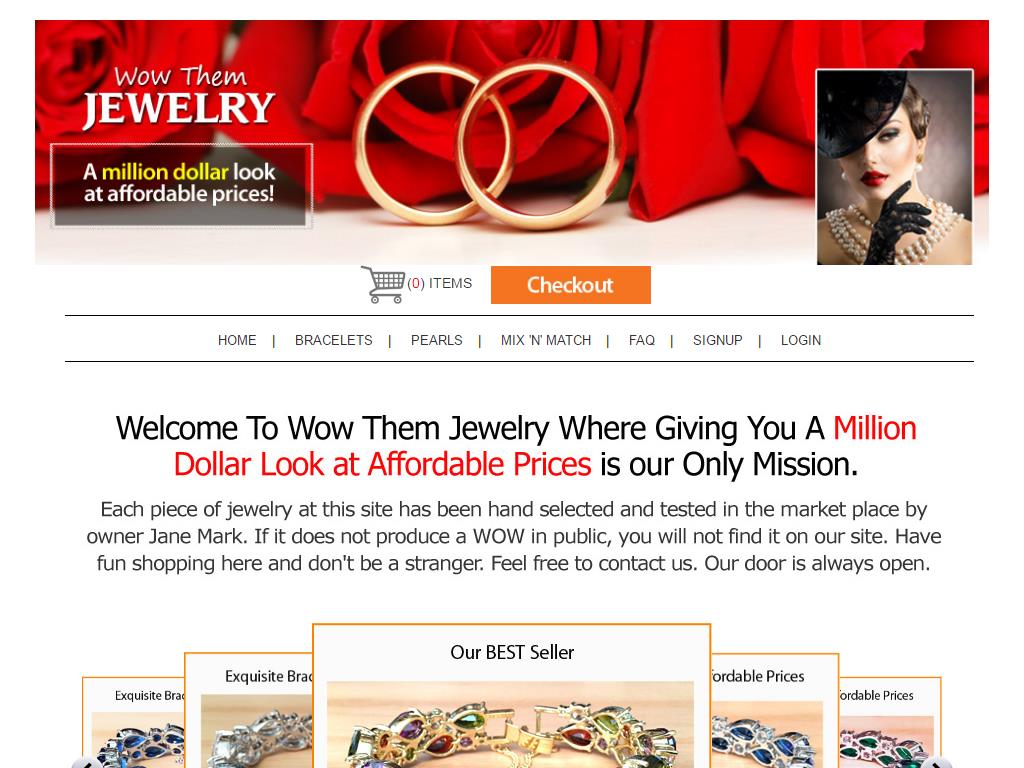Open the LOGIN page
This screenshot has width=1024, height=768.
tap(801, 340)
